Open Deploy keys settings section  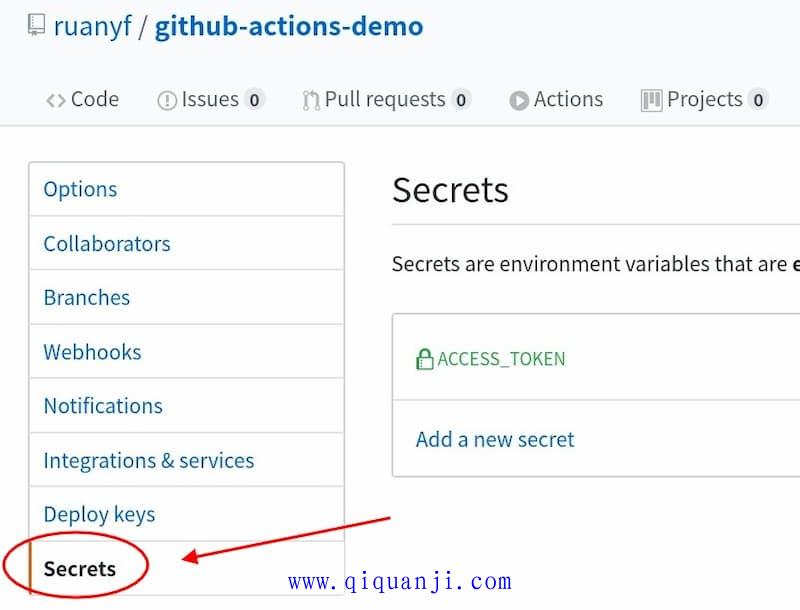pyautogui.click(x=187, y=514)
